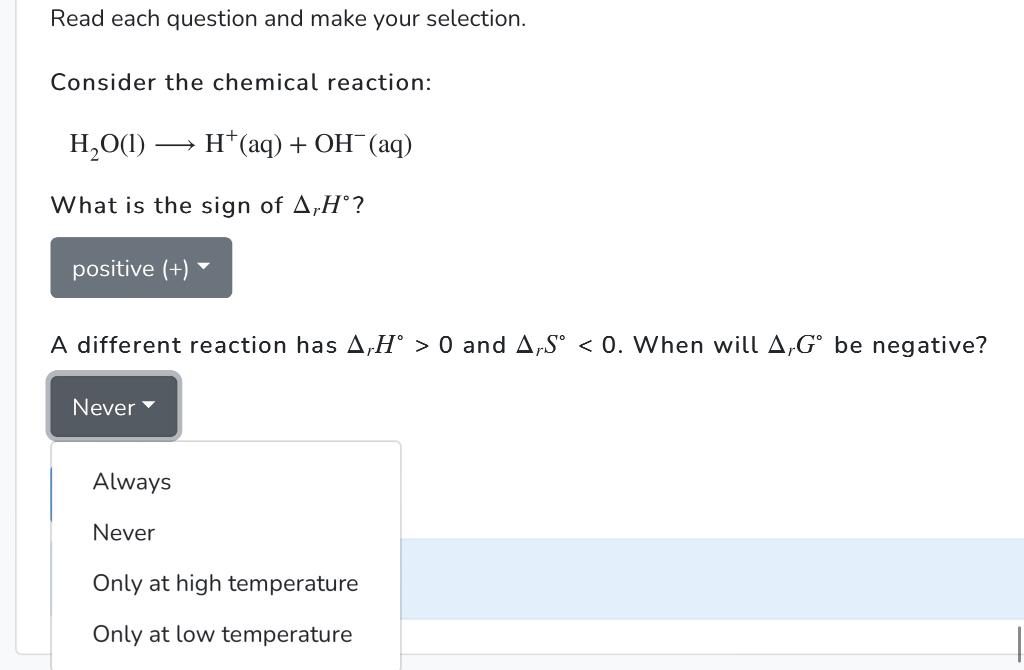
Task: Click the "Read each question" instruction heading
Action: tap(288, 18)
